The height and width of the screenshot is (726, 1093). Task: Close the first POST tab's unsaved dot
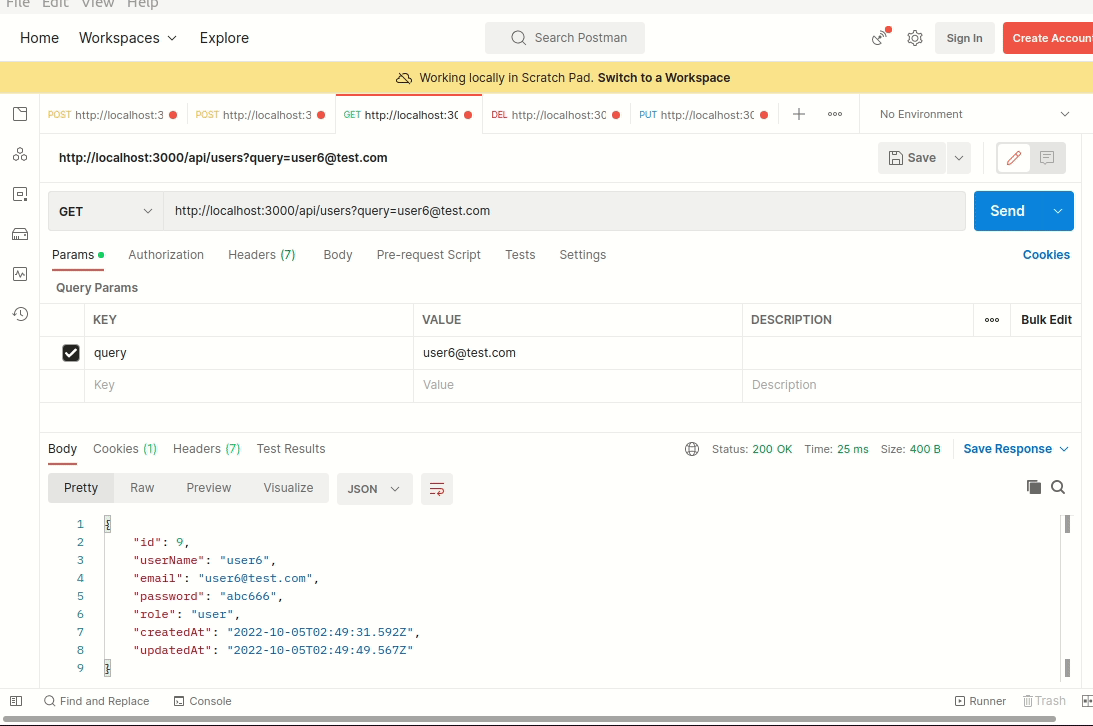[x=173, y=115]
